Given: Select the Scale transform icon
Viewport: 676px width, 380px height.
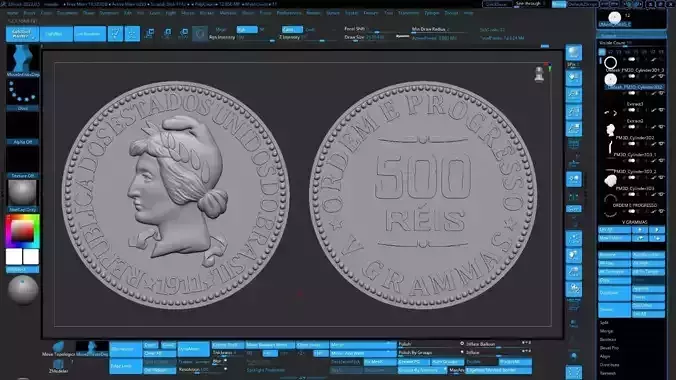Looking at the screenshot, I should coord(167,34).
